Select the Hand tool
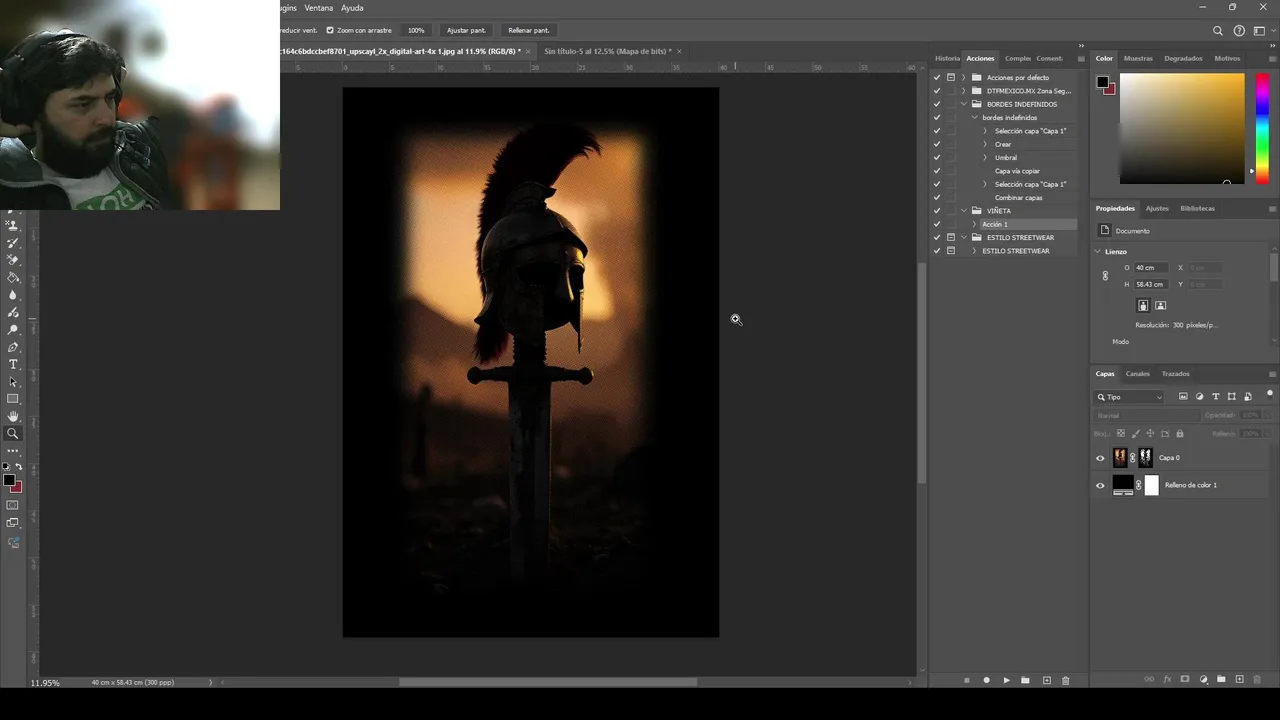Image resolution: width=1280 pixels, height=720 pixels. pos(13,416)
